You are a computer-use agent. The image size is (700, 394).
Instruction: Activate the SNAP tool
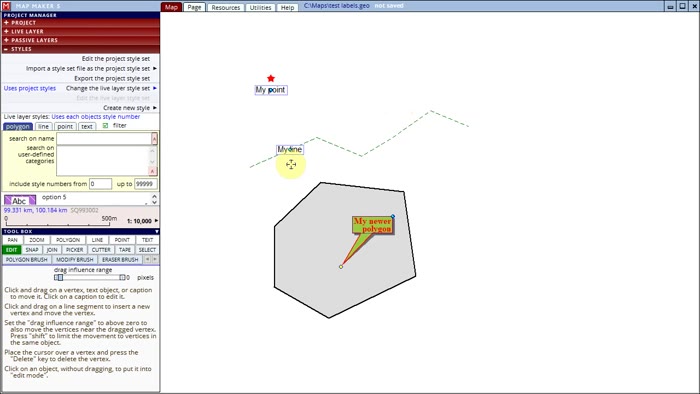coord(32,250)
